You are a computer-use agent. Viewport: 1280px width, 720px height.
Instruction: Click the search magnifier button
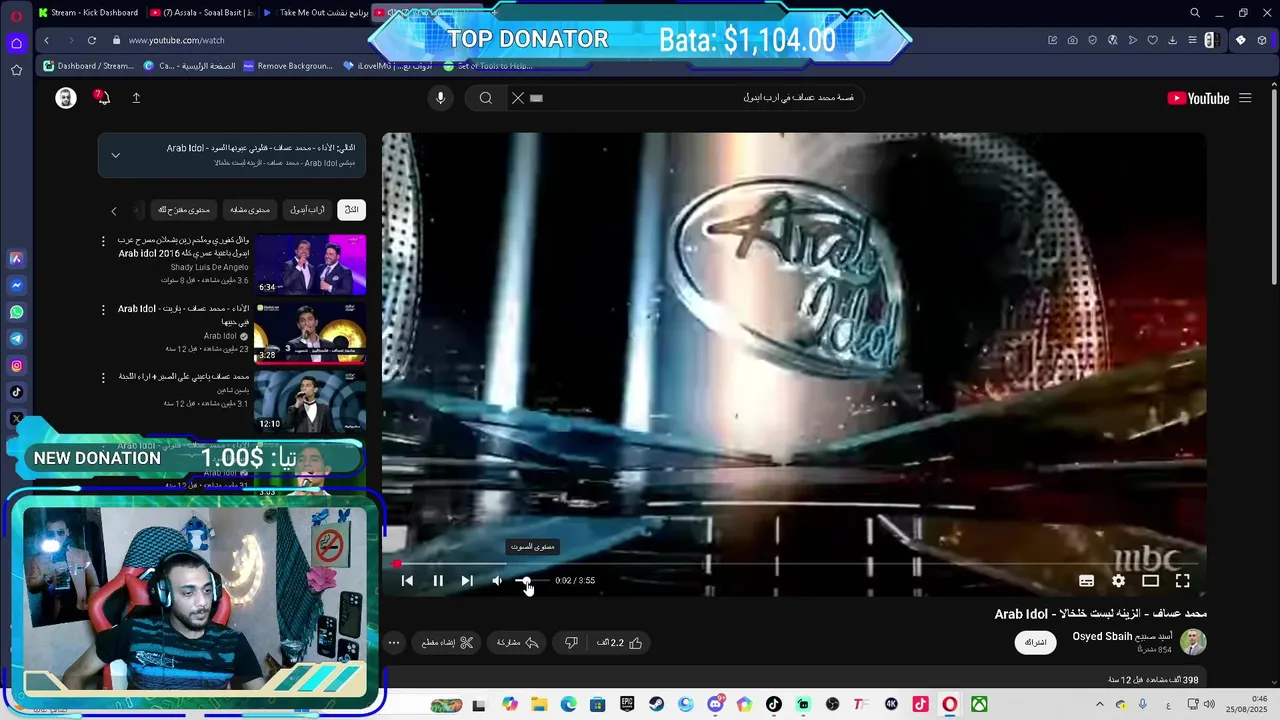tap(486, 98)
